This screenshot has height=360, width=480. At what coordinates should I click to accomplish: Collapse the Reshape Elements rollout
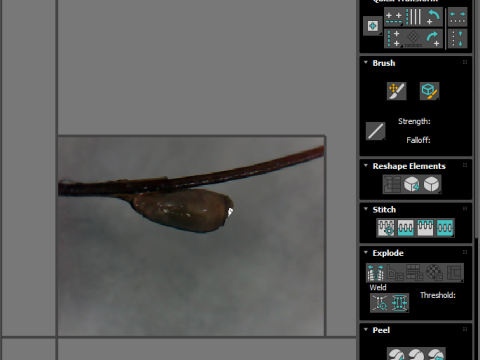pyautogui.click(x=366, y=166)
